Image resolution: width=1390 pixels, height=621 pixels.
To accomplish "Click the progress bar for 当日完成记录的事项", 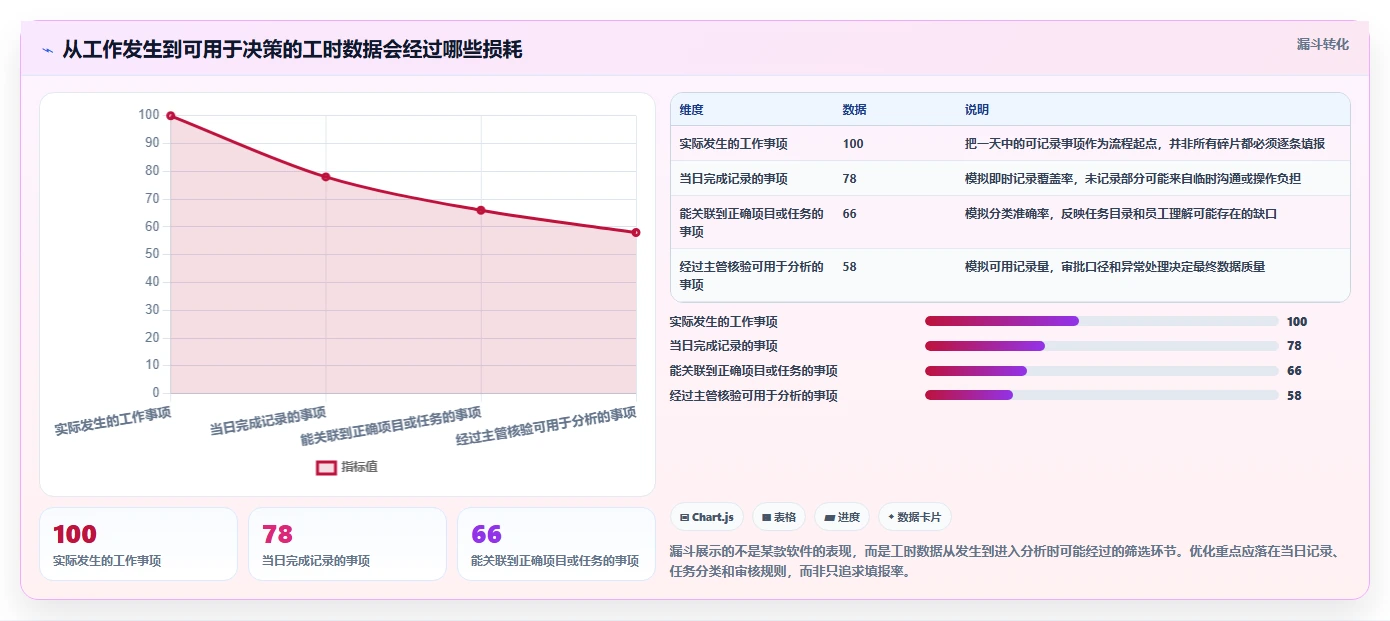I will tap(1102, 346).
